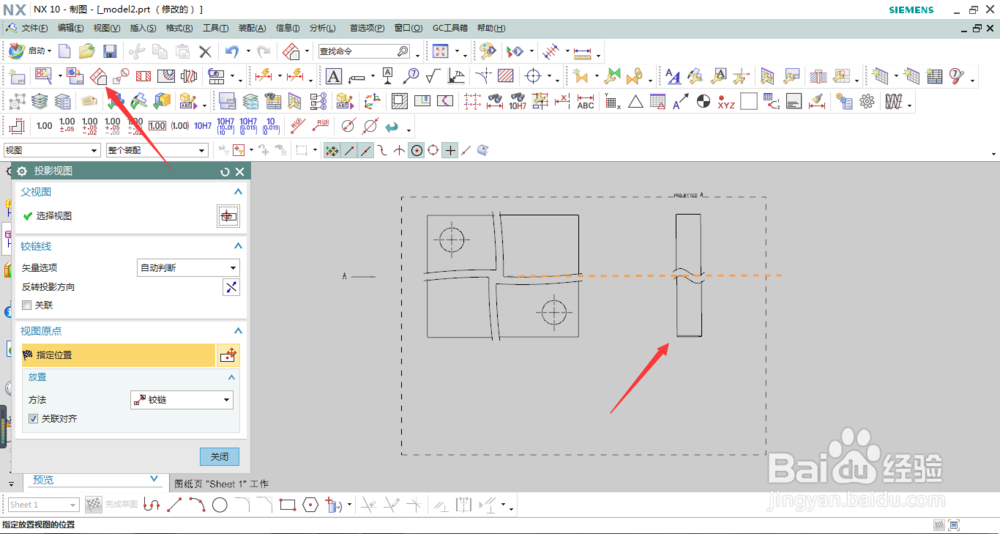Click the Surface Finish symbol icon

432,77
